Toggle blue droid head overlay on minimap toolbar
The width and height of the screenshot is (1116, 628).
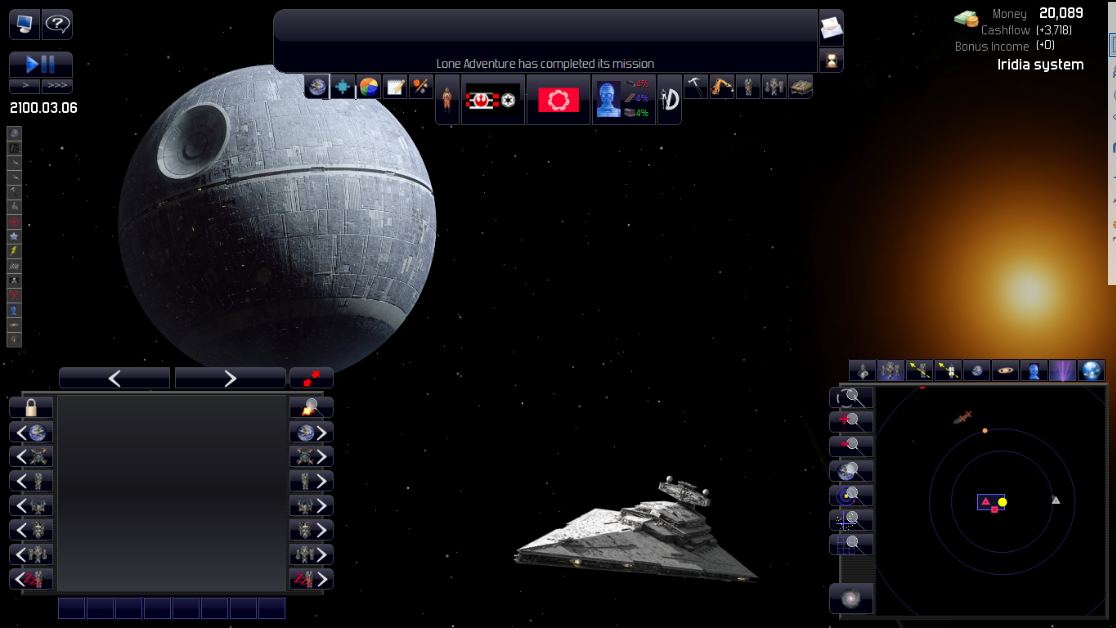(x=1033, y=370)
